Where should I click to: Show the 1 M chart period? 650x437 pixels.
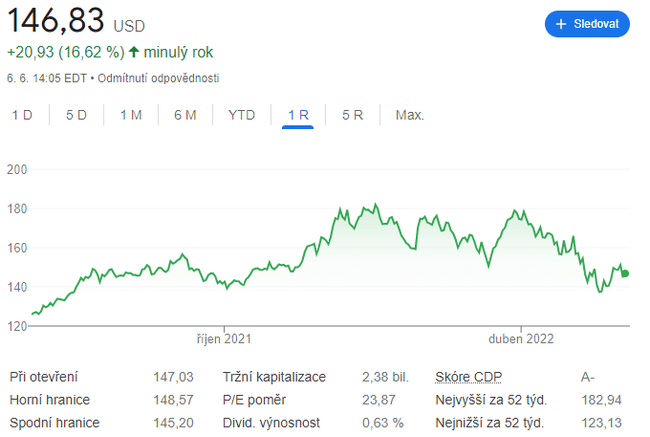[x=131, y=115]
